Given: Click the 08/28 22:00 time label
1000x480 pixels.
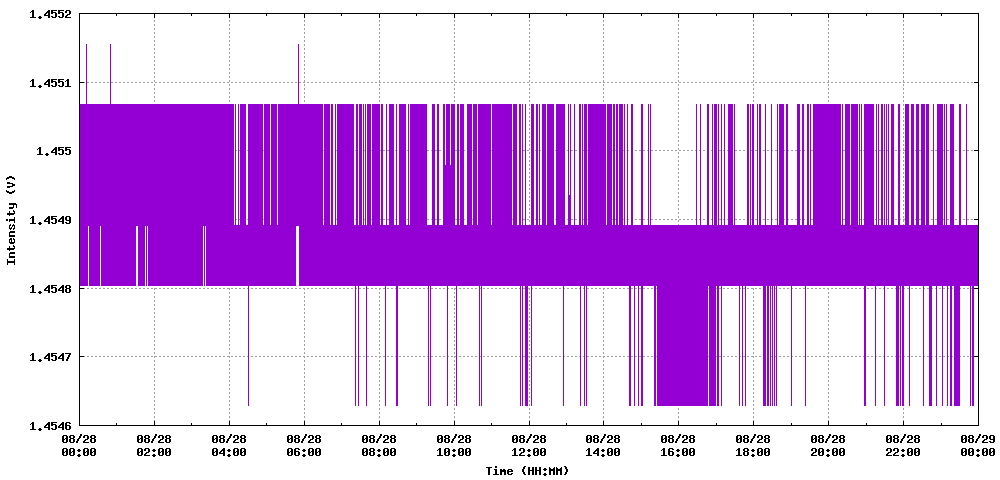Looking at the screenshot, I should click(903, 446).
